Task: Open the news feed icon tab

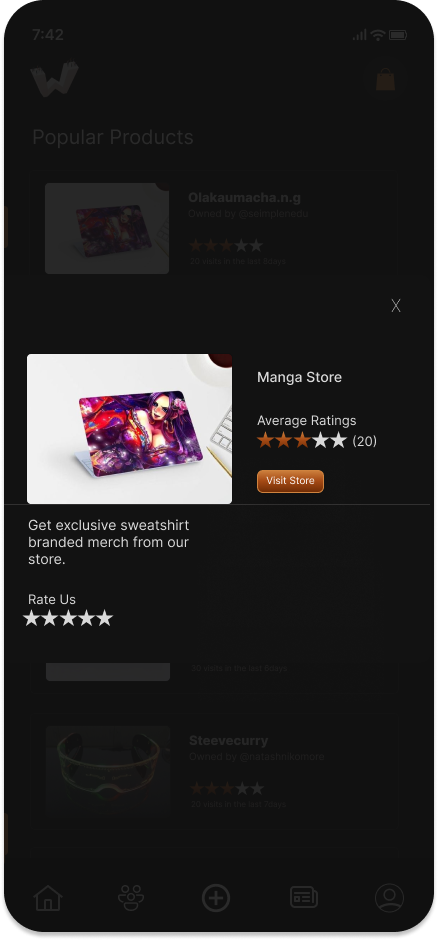Action: click(304, 897)
